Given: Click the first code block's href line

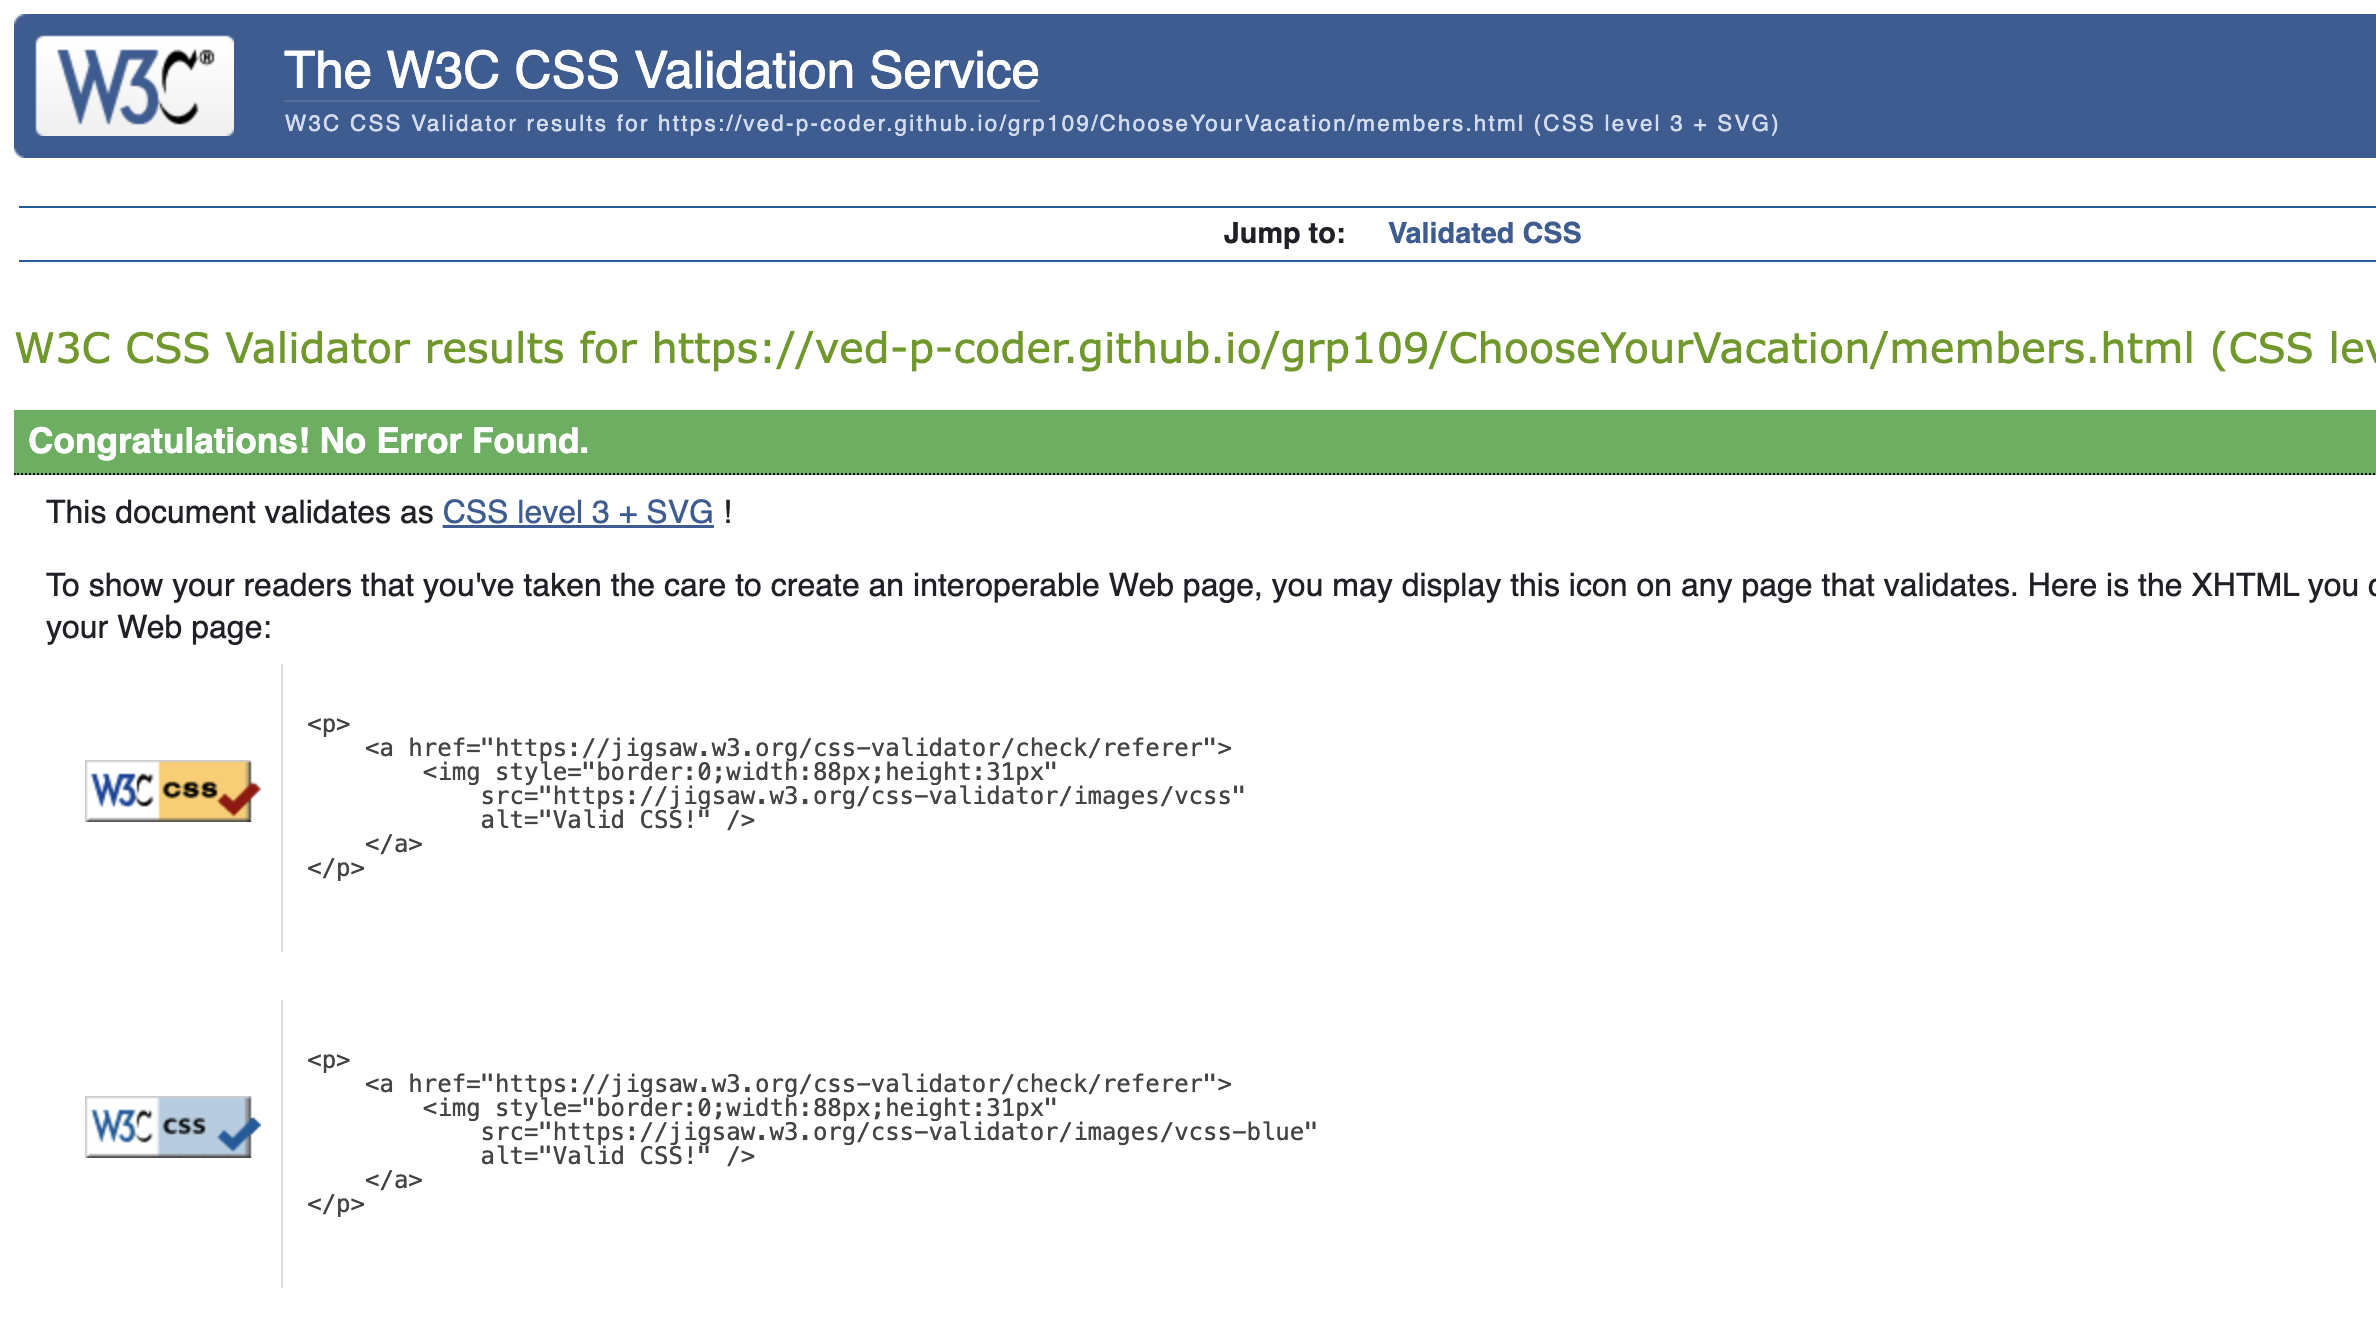Looking at the screenshot, I should (x=798, y=748).
